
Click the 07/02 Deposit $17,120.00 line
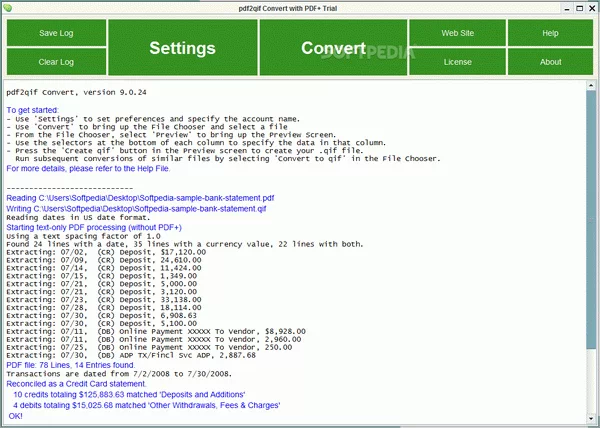106,252
